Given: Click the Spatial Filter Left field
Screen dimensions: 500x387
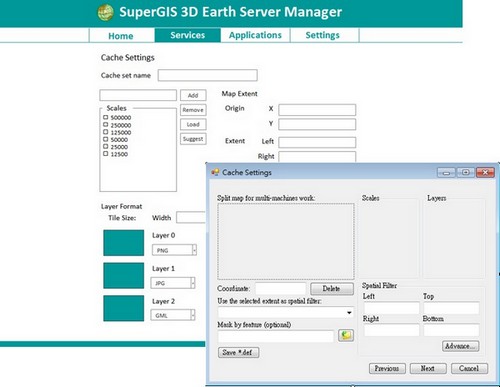Looking at the screenshot, I should pyautogui.click(x=391, y=308).
